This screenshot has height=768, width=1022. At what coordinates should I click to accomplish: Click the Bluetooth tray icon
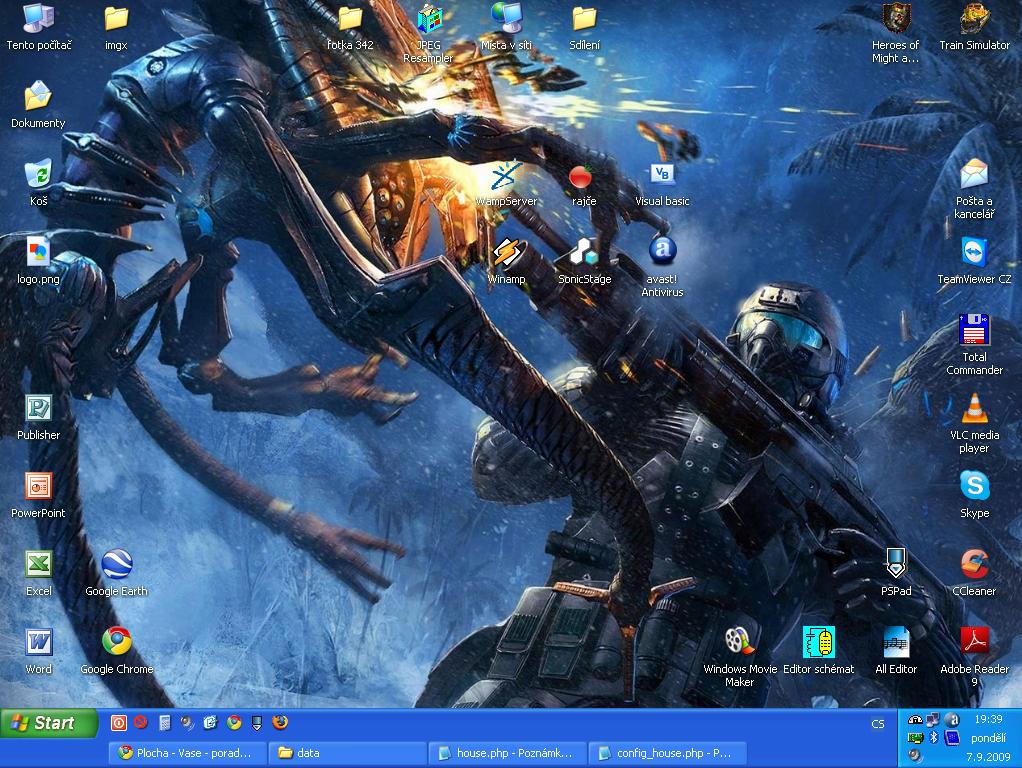(933, 737)
